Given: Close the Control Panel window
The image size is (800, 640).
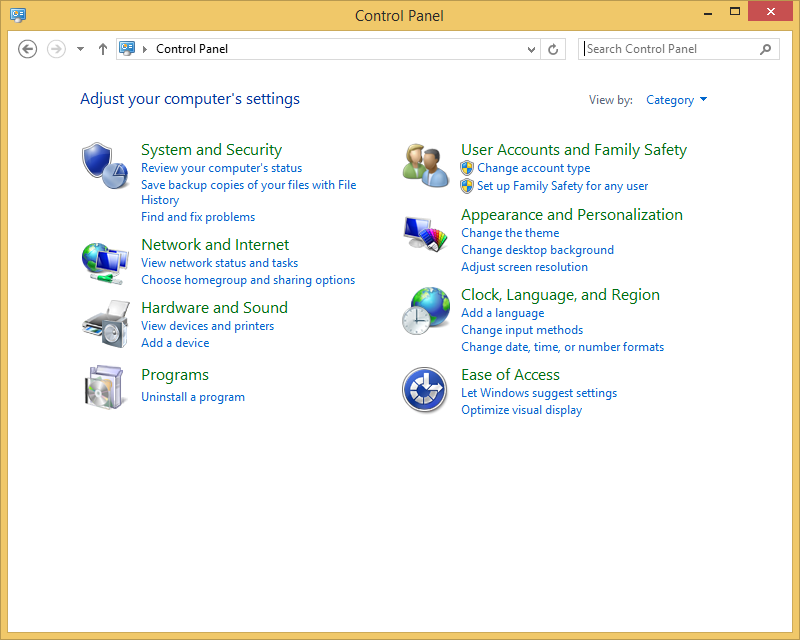Looking at the screenshot, I should click(770, 11).
